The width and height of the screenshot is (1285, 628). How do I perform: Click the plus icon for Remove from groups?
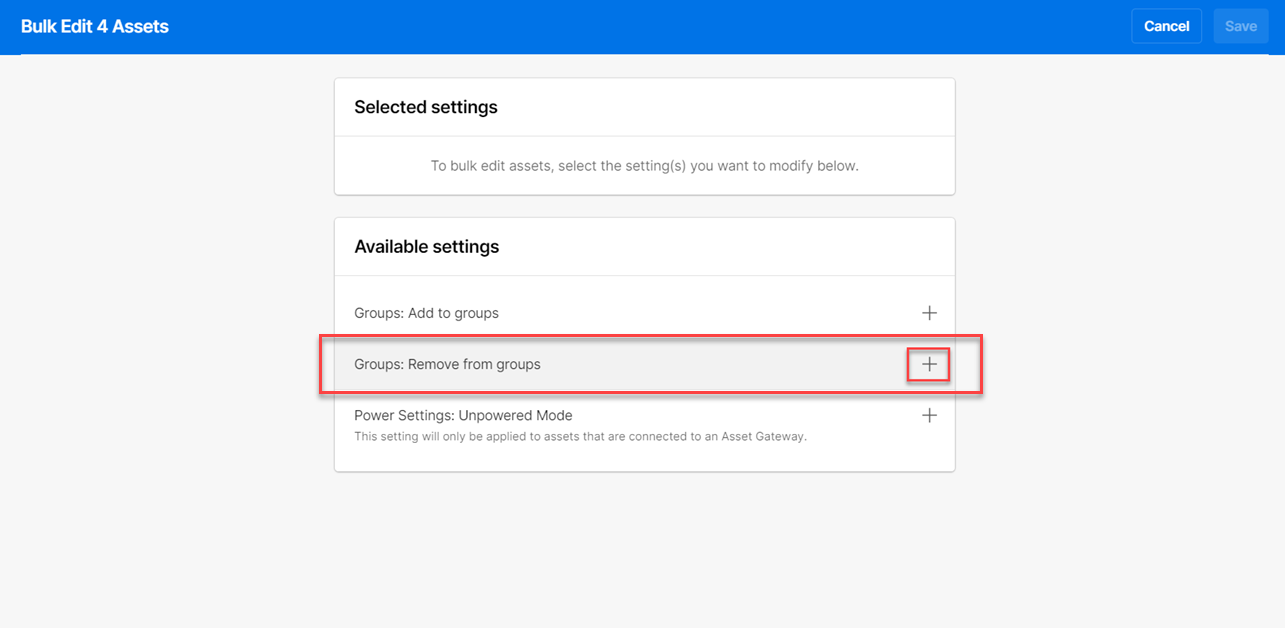click(x=929, y=365)
